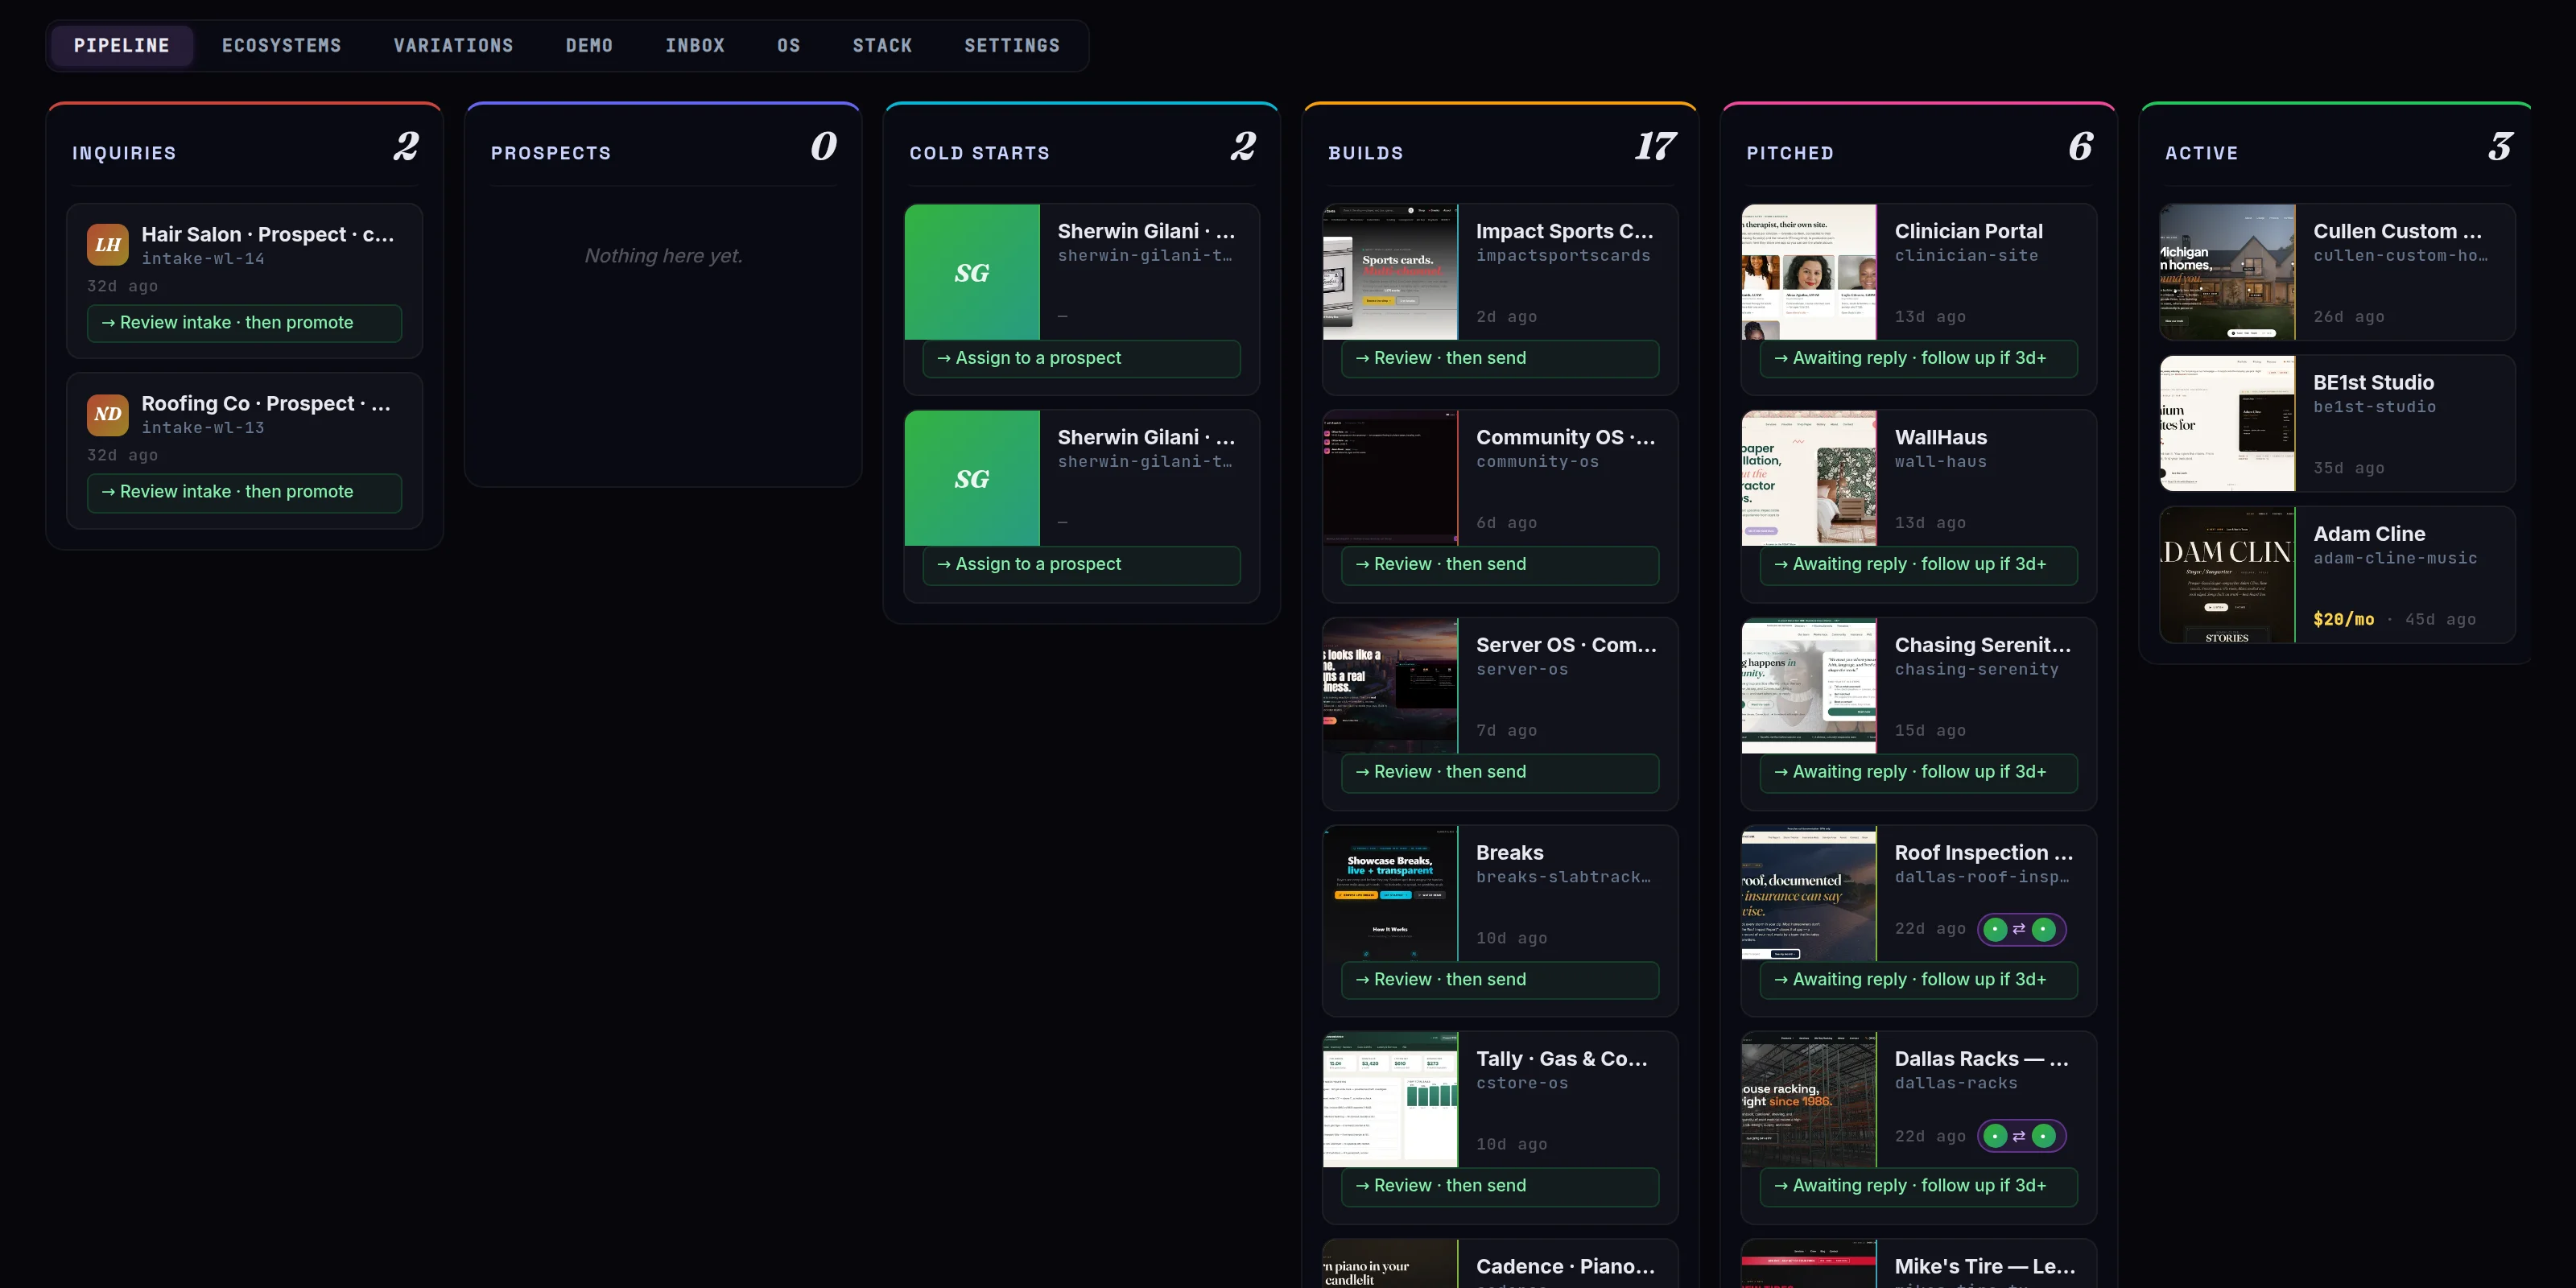Viewport: 2576px width, 1288px height.
Task: Open the Roofing Co Prospect card title
Action: 266,403
